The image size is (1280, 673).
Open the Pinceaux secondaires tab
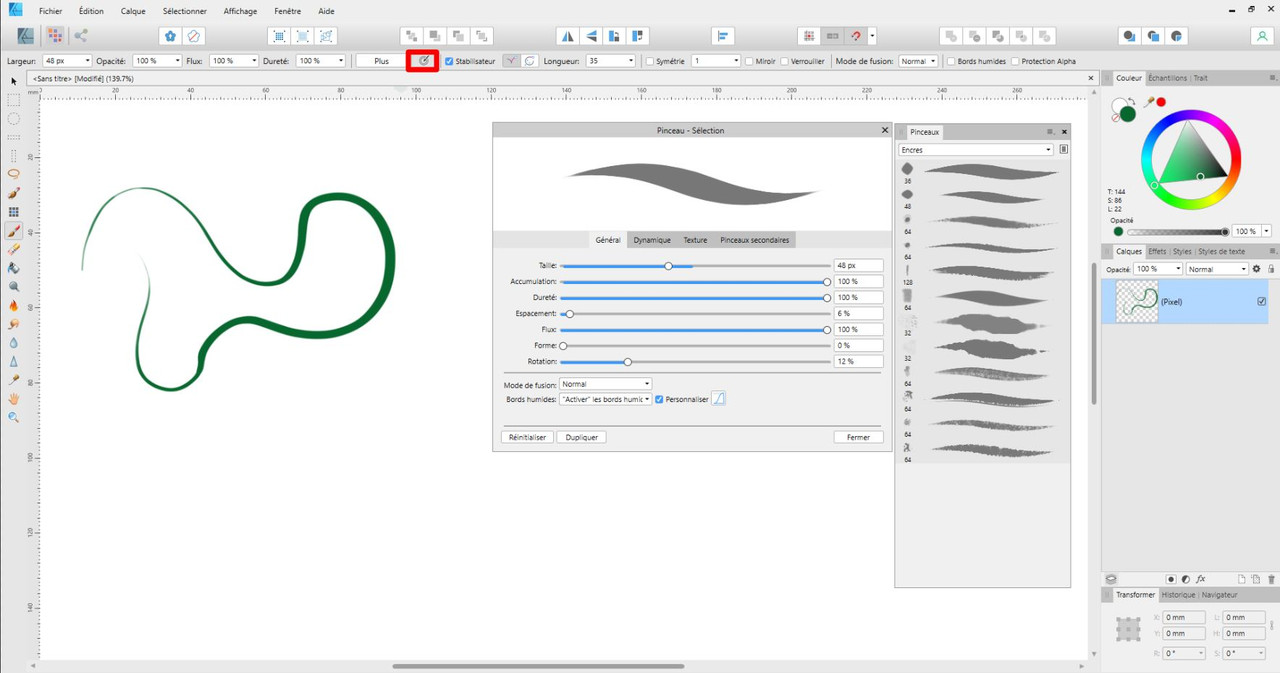point(755,240)
